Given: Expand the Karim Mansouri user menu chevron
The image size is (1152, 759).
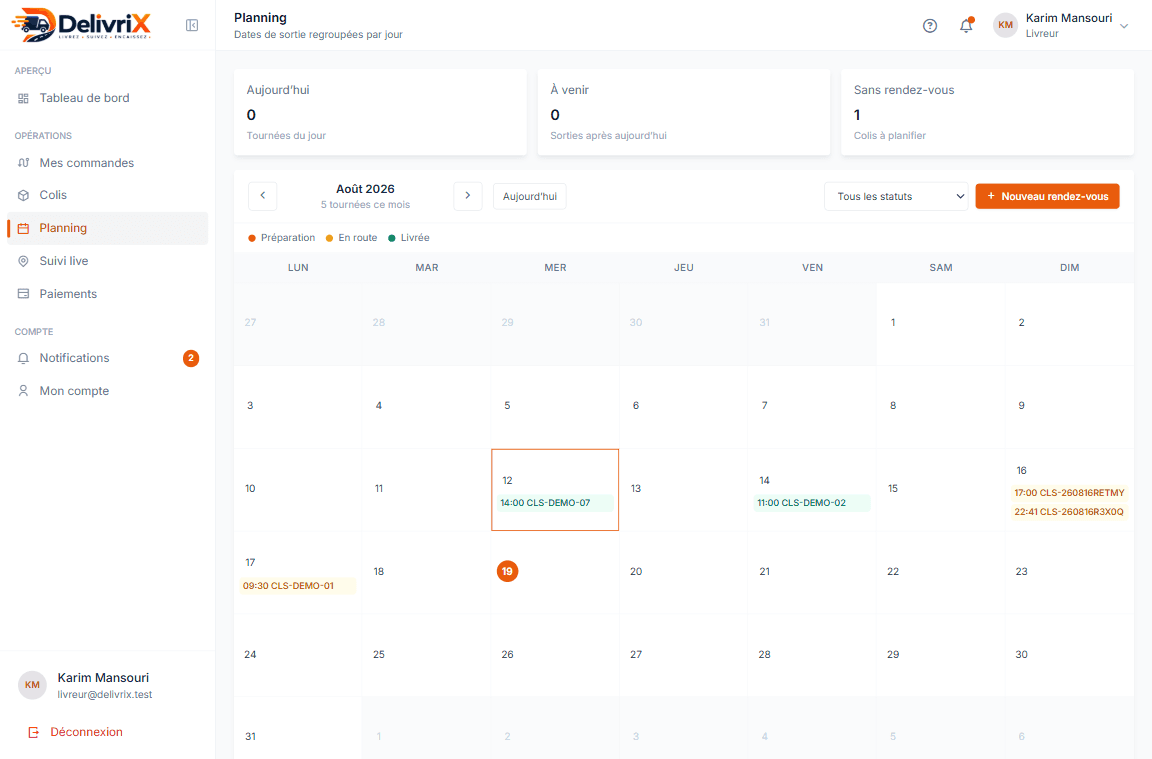Looking at the screenshot, I should [1123, 26].
